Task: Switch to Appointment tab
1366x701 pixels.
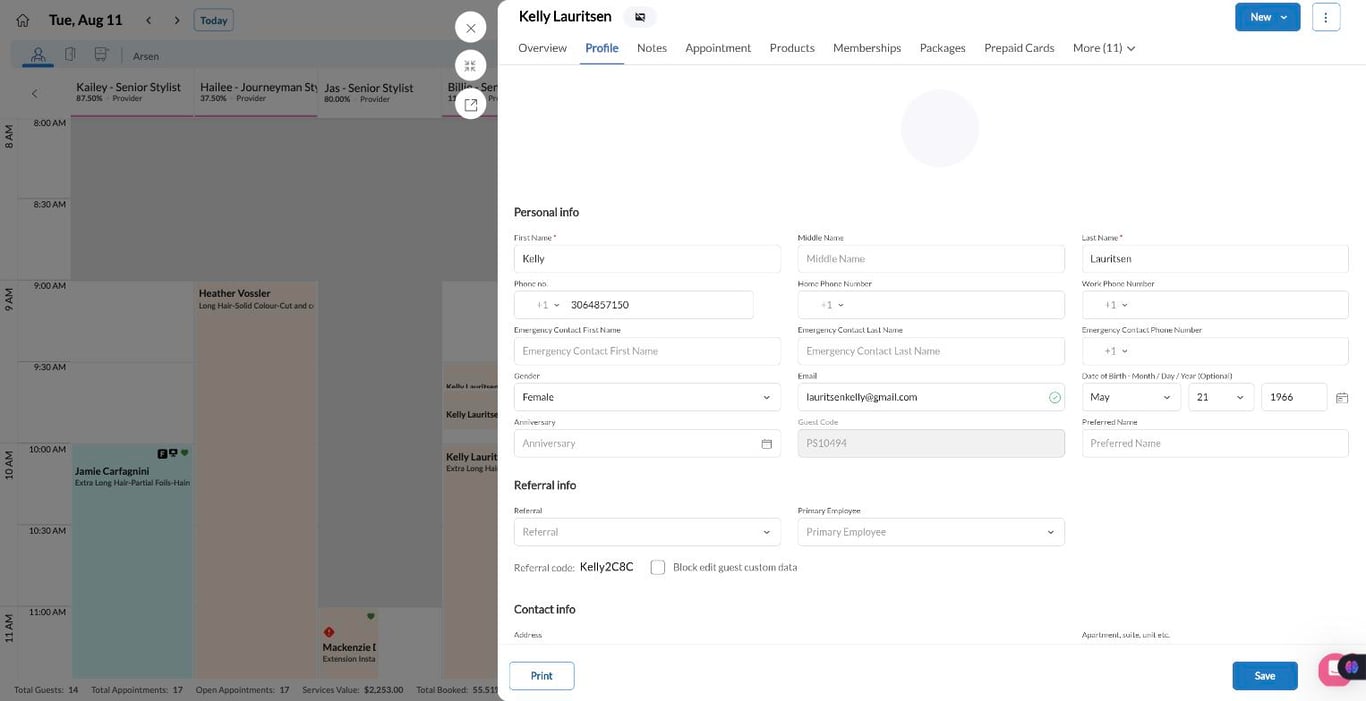Action: pos(718,48)
